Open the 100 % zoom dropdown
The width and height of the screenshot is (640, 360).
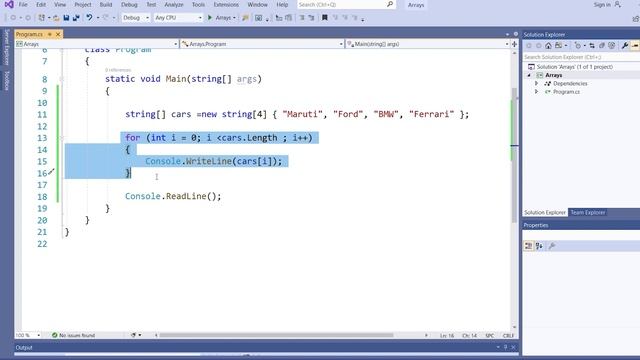tap(28, 335)
